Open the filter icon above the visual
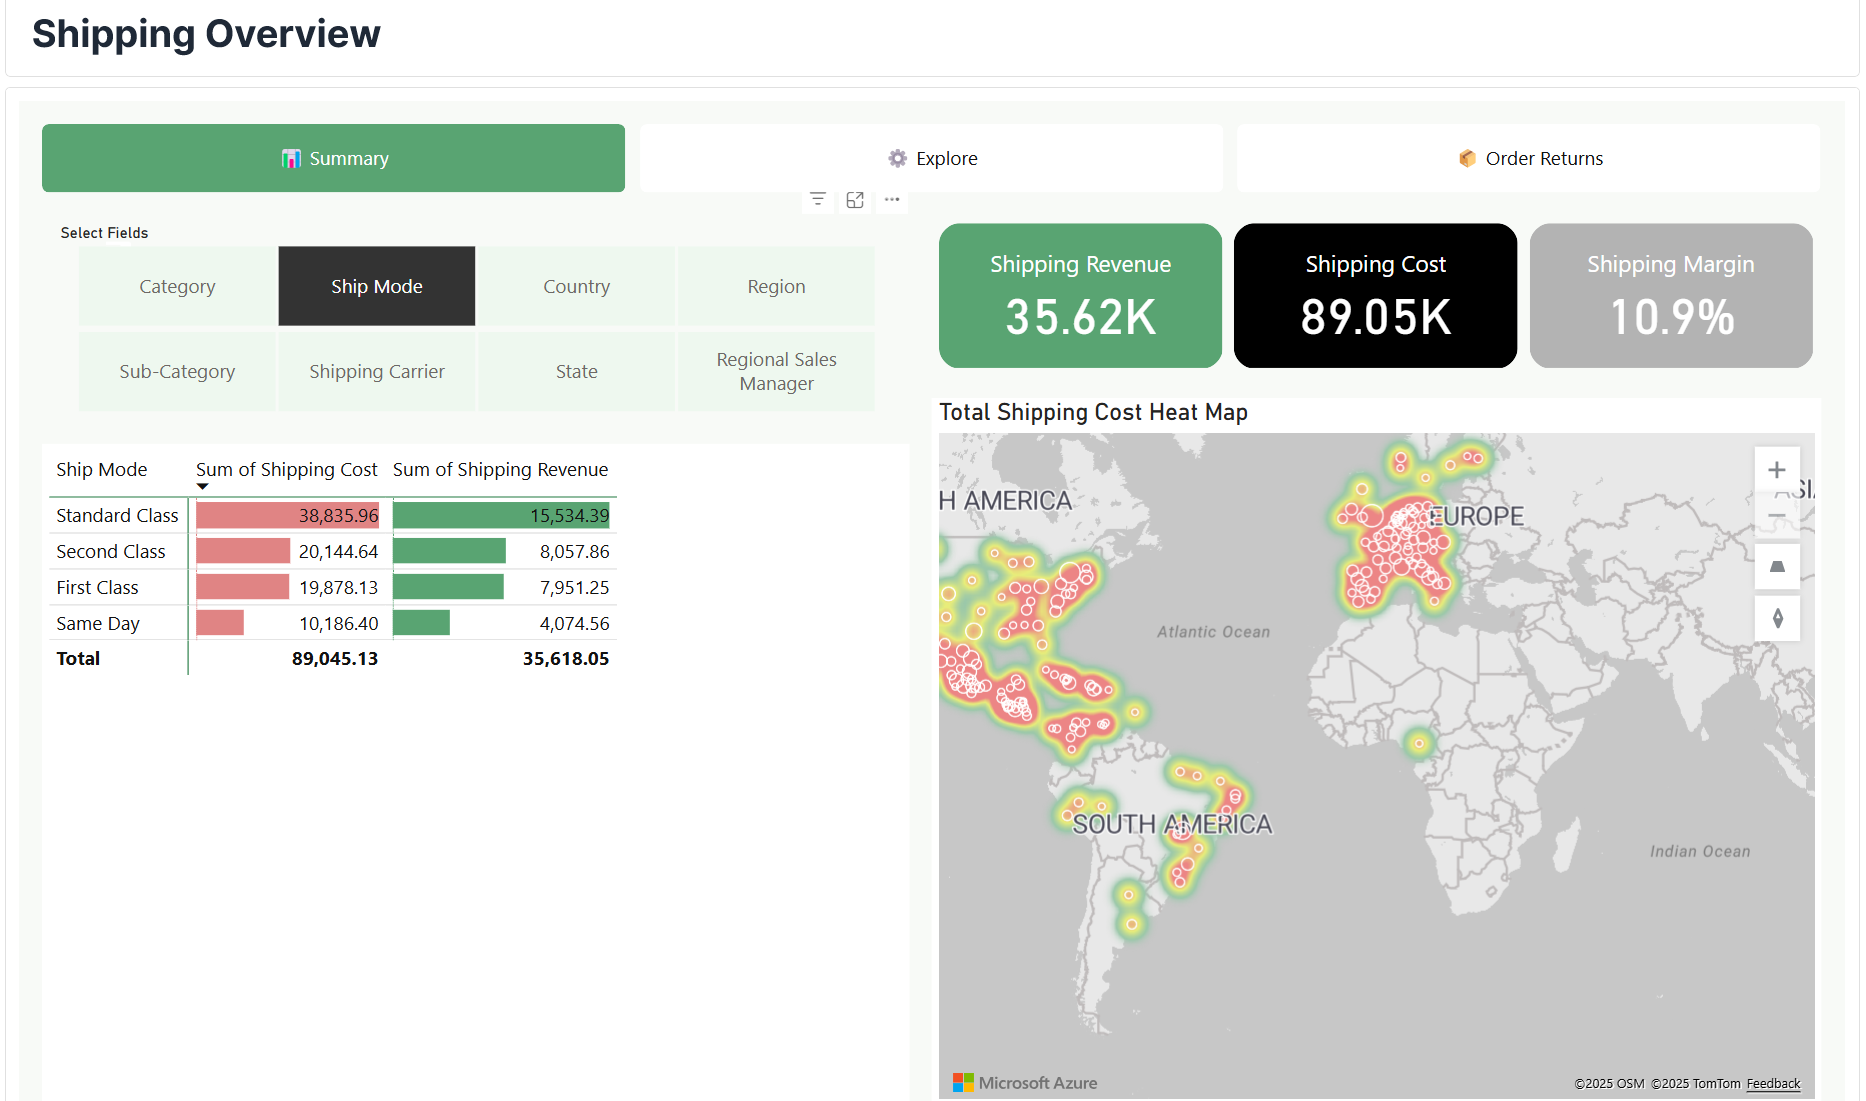The height and width of the screenshot is (1101, 1866). coord(818,199)
